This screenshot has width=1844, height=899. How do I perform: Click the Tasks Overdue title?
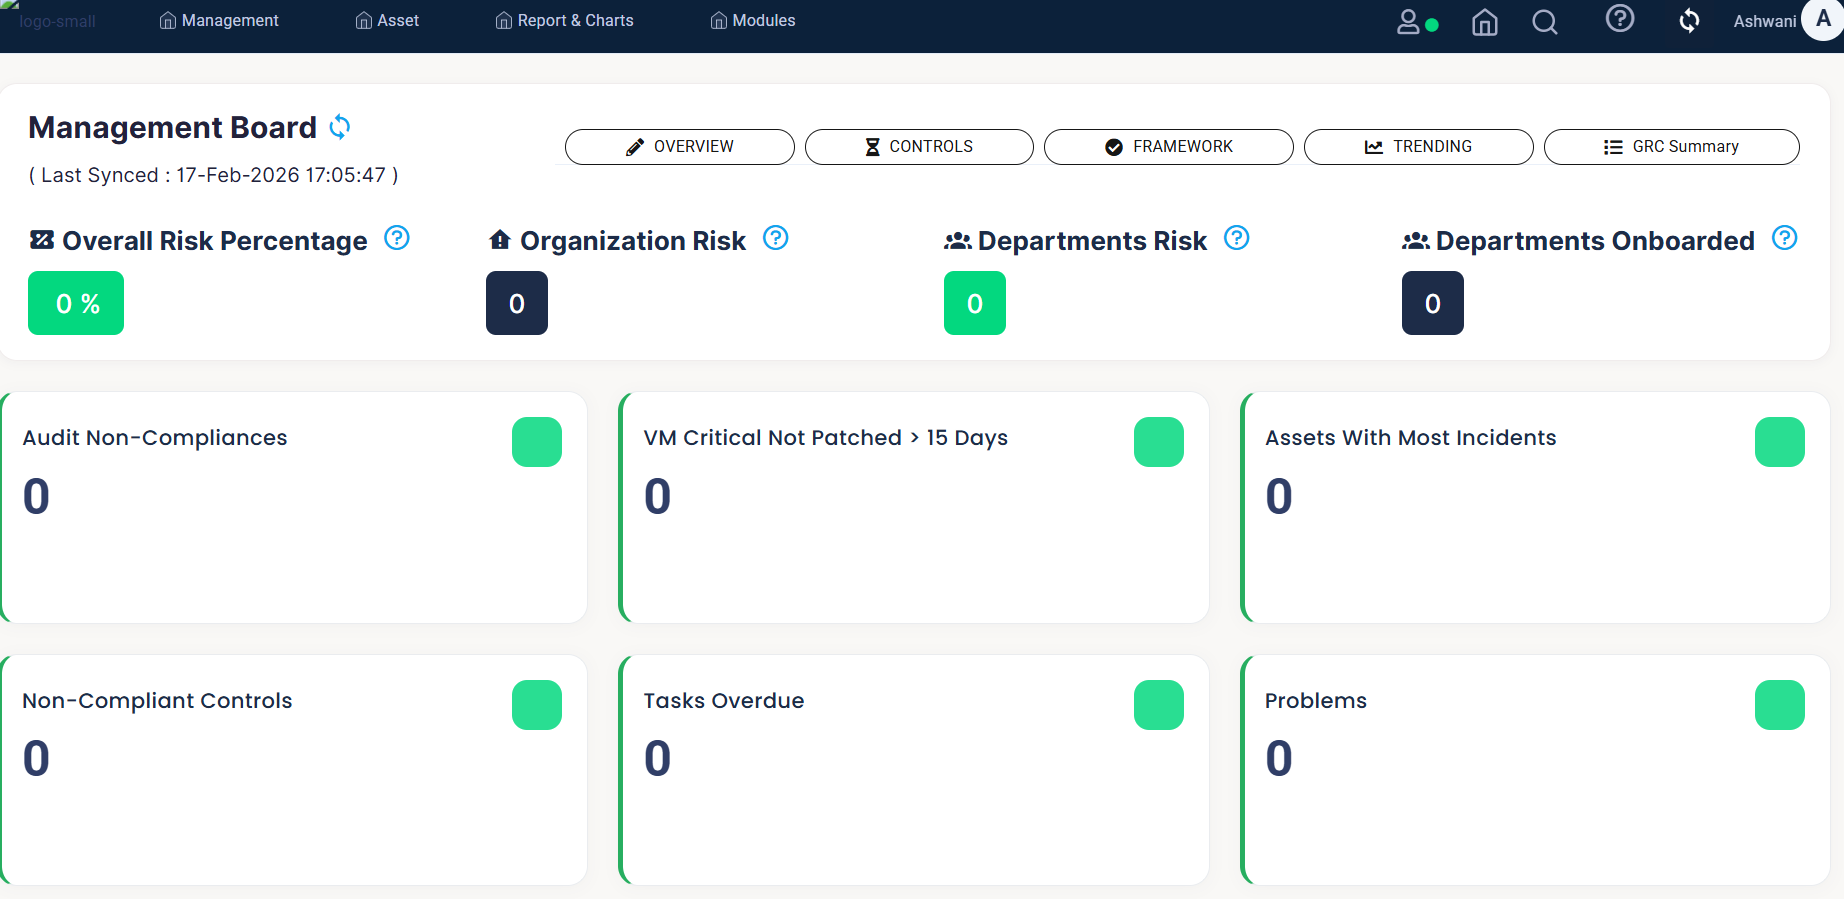[x=724, y=701]
